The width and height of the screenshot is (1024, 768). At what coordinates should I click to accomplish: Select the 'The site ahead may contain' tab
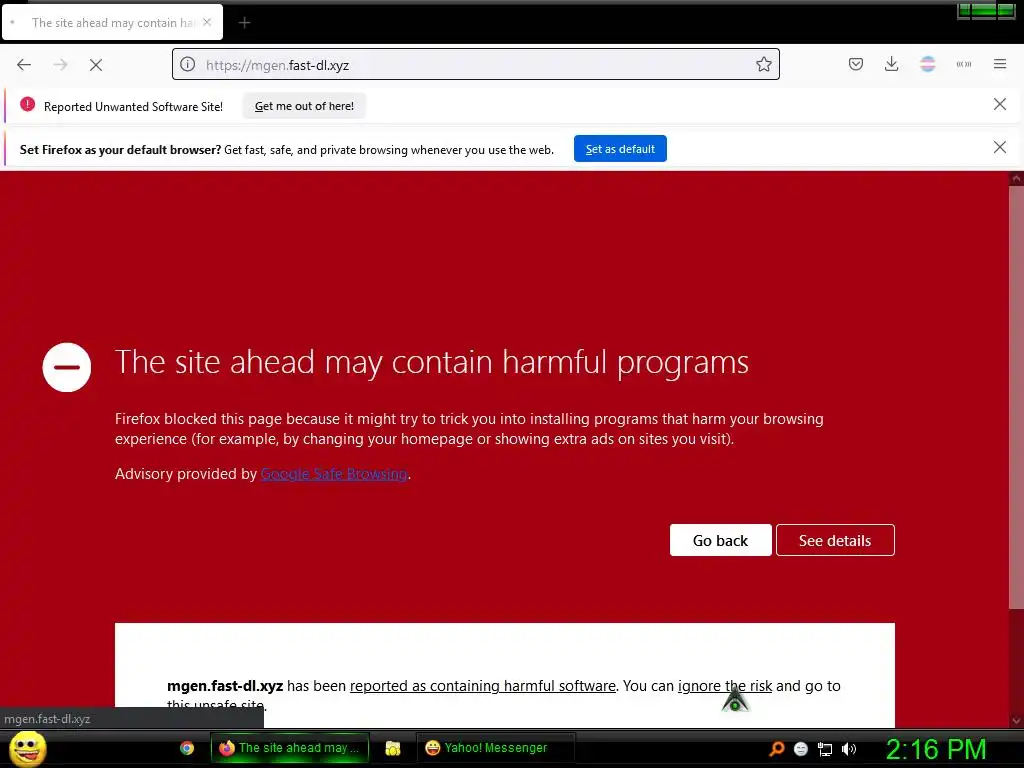pos(112,23)
